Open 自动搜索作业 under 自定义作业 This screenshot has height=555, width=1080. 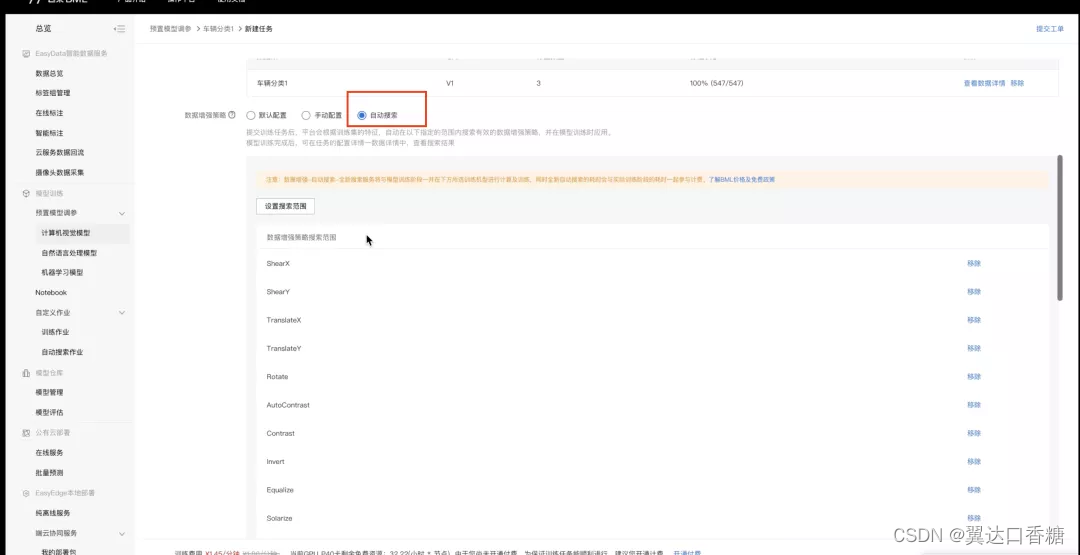coord(62,352)
